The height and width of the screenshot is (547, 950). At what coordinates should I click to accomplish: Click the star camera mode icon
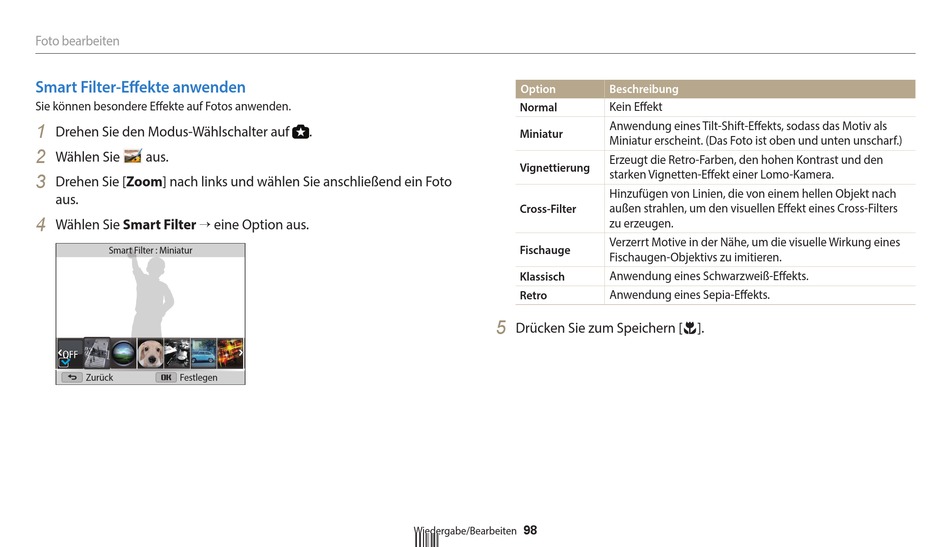click(x=301, y=131)
